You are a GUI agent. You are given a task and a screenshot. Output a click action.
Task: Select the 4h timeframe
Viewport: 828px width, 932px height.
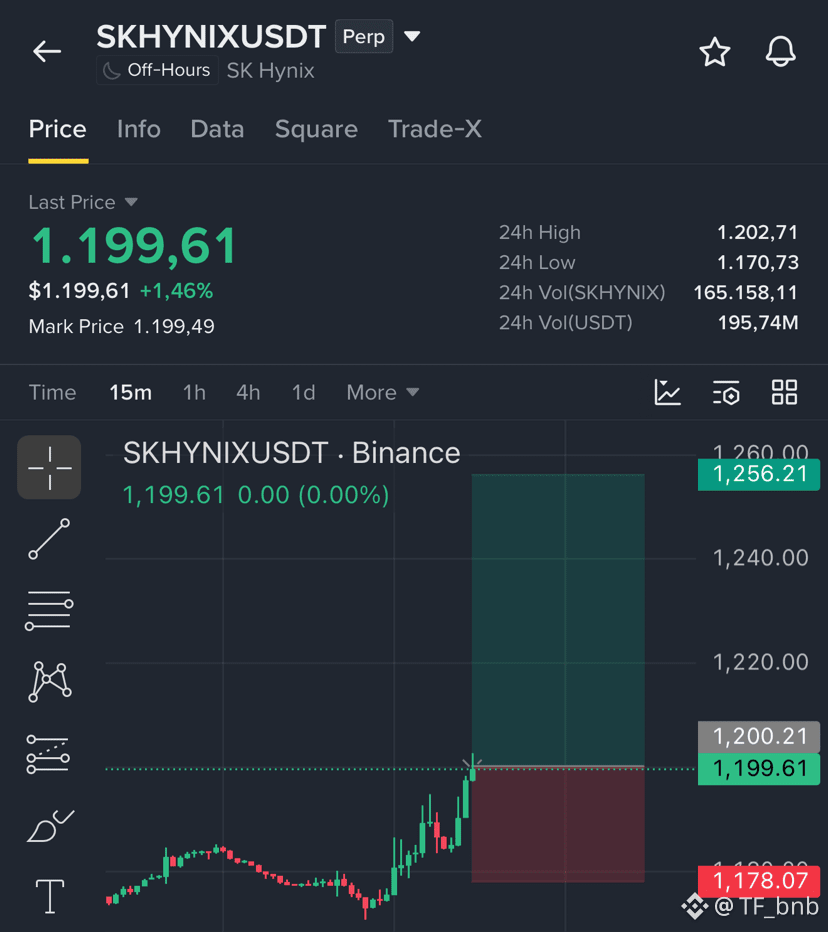[x=248, y=392]
